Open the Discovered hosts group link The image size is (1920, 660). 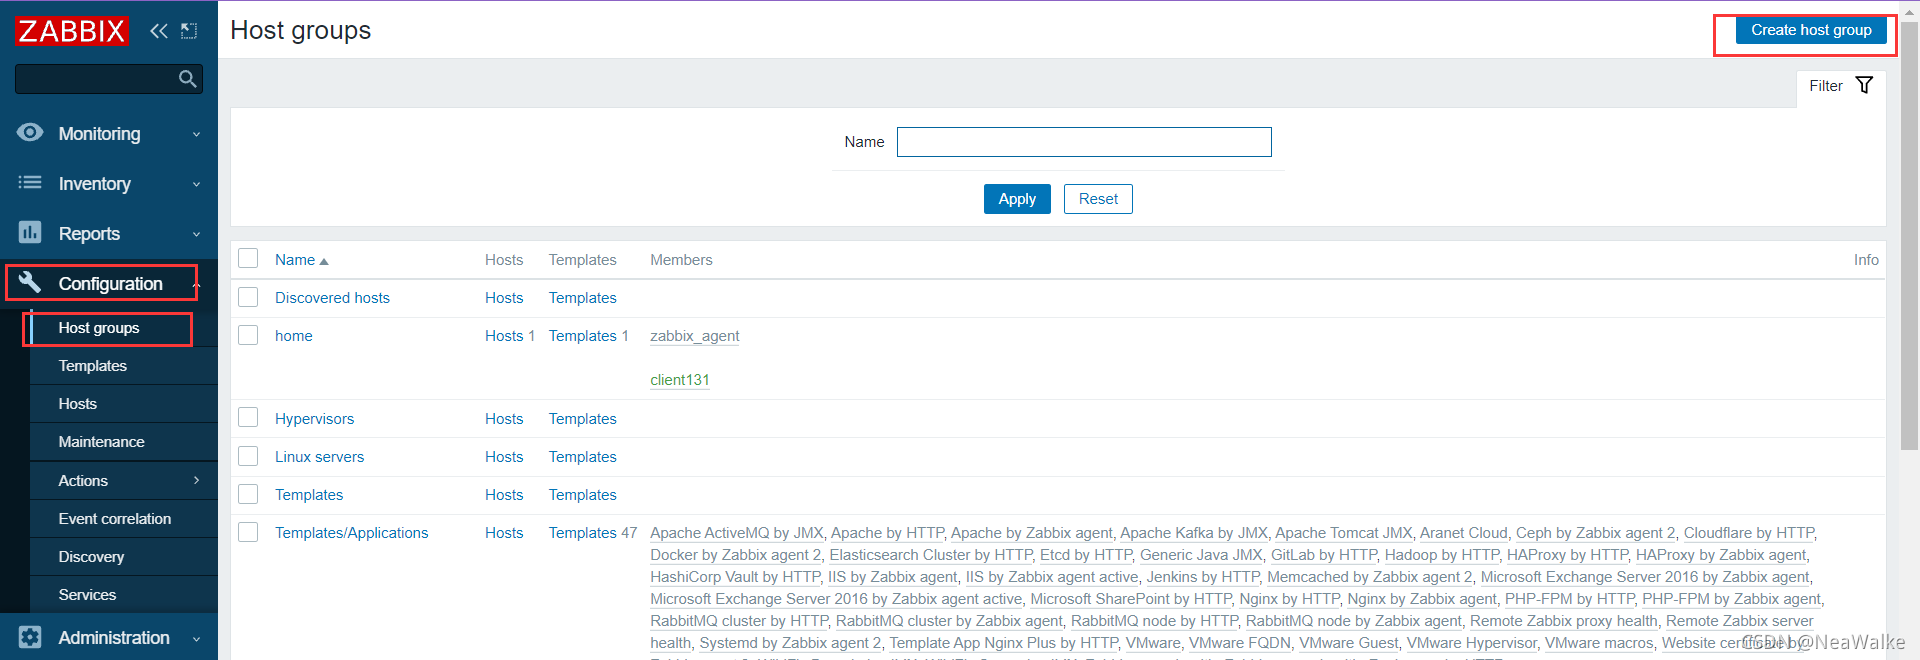(x=332, y=298)
